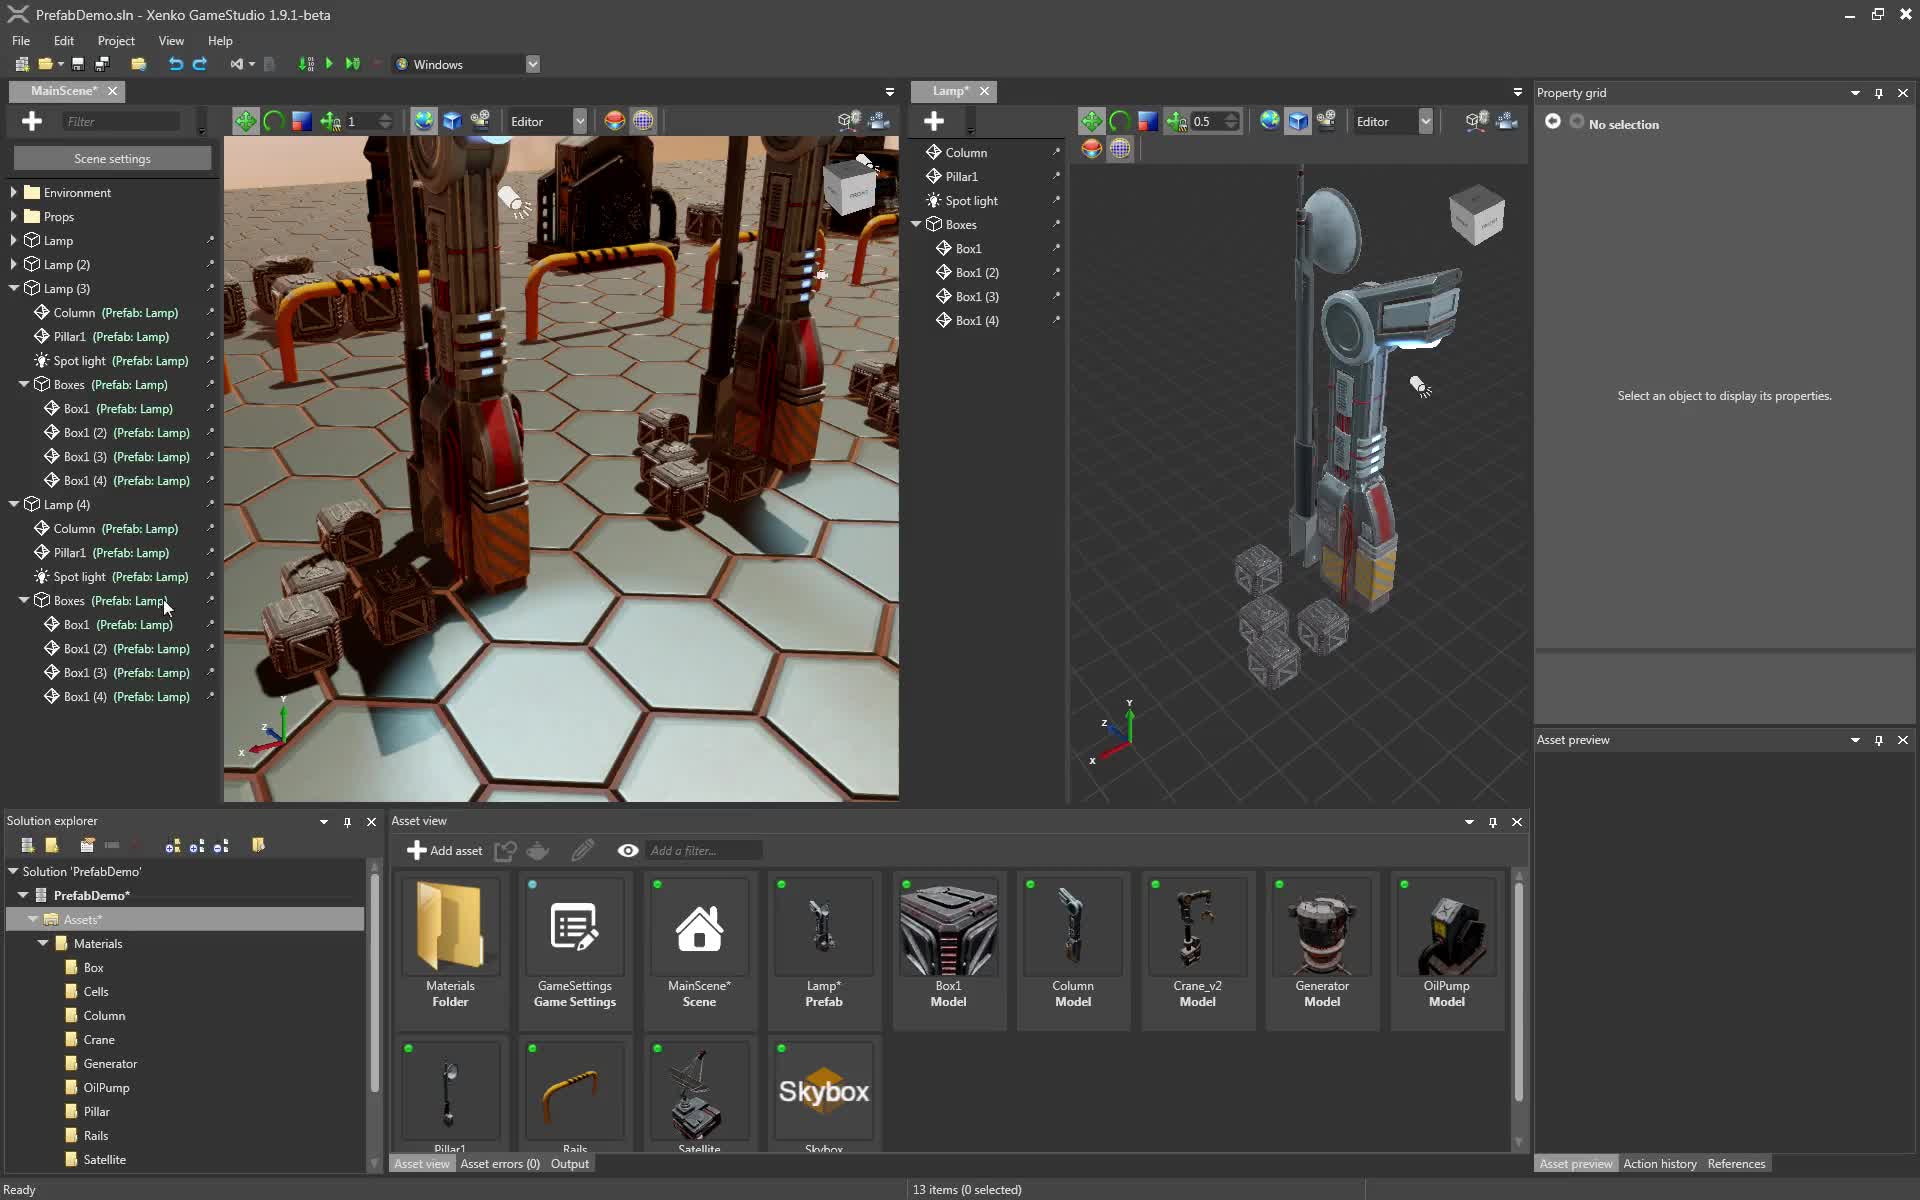Image resolution: width=1920 pixels, height=1200 pixels.
Task: Toggle world coordinate mode in Lamp editor
Action: [1269, 121]
